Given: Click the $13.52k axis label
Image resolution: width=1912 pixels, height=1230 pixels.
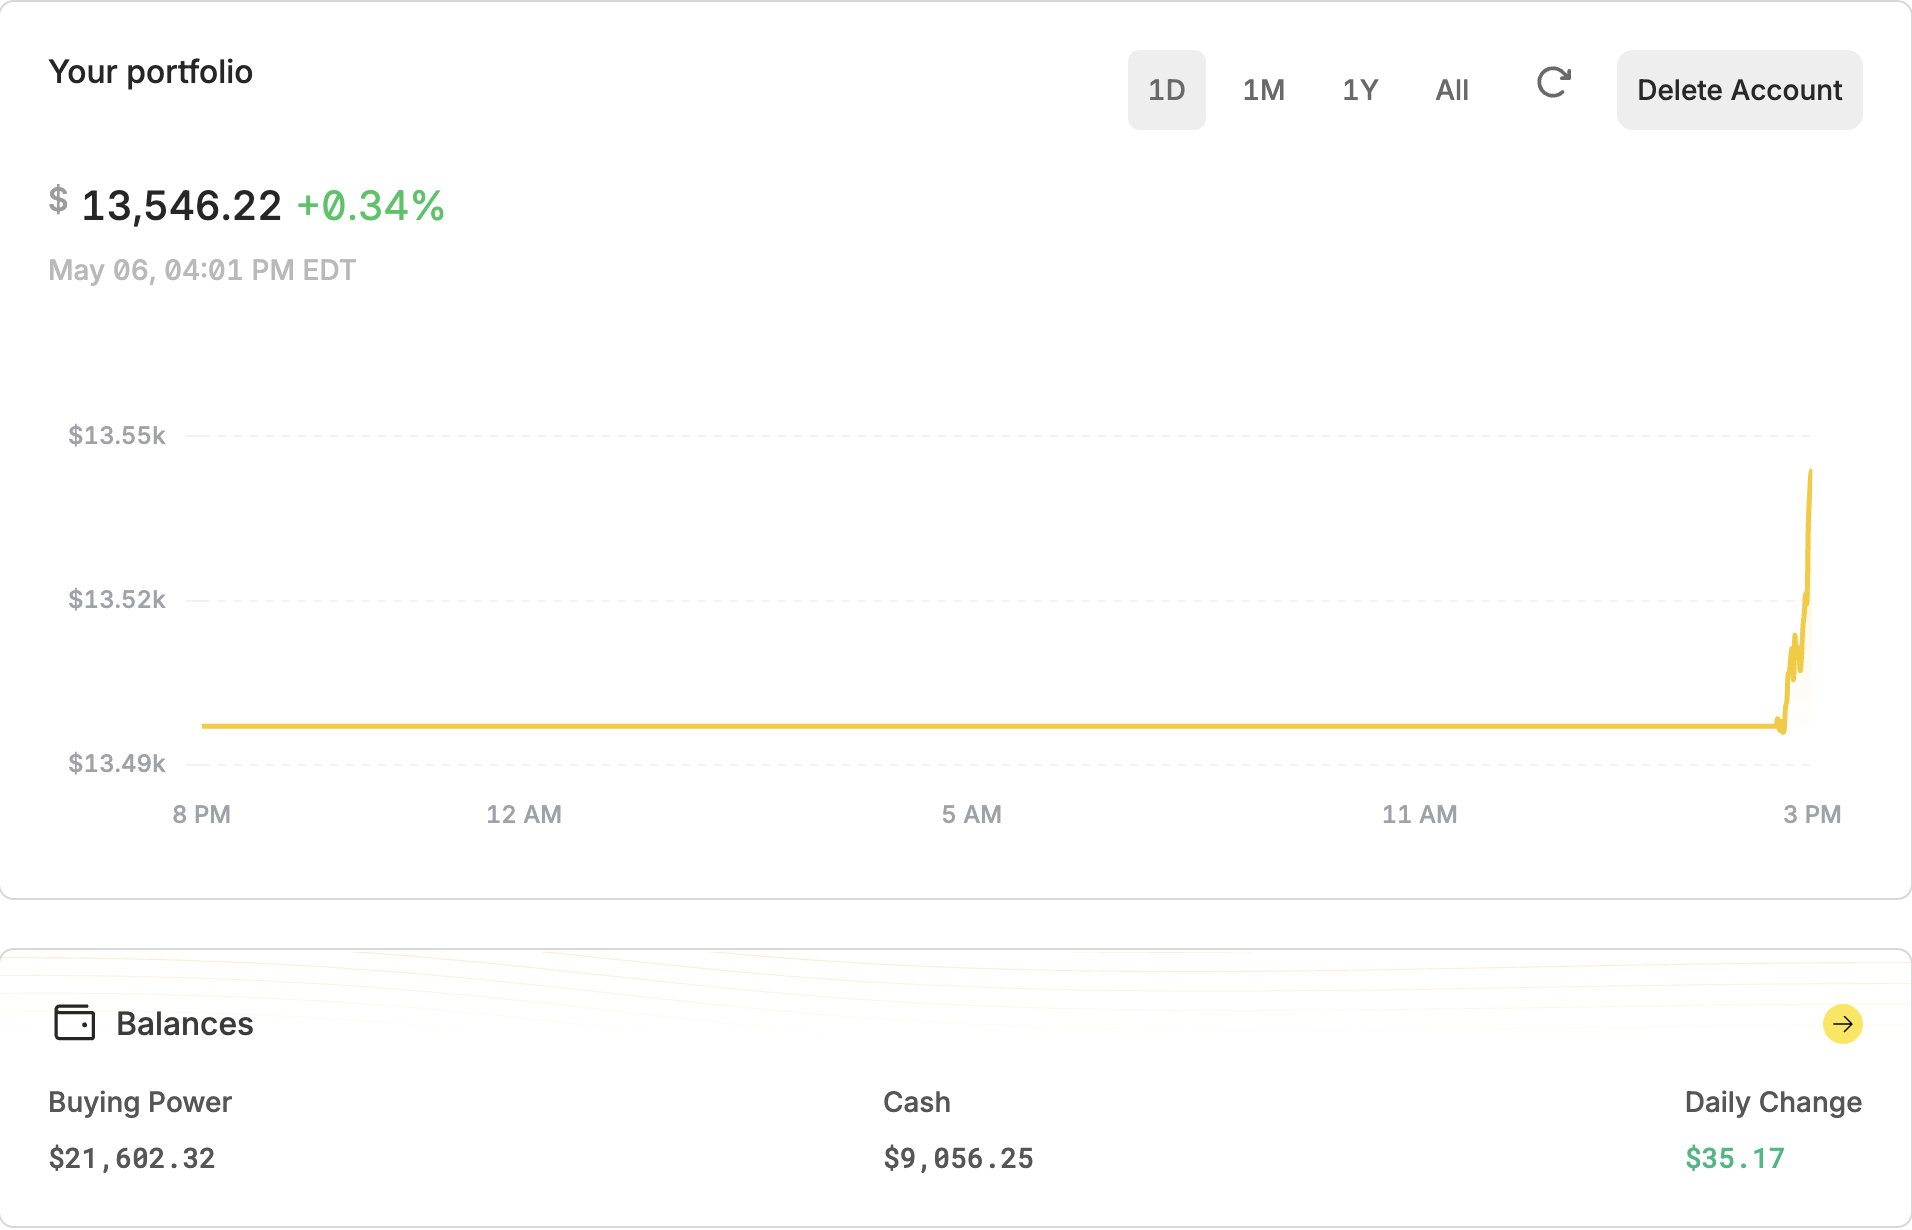Looking at the screenshot, I should pyautogui.click(x=116, y=599).
